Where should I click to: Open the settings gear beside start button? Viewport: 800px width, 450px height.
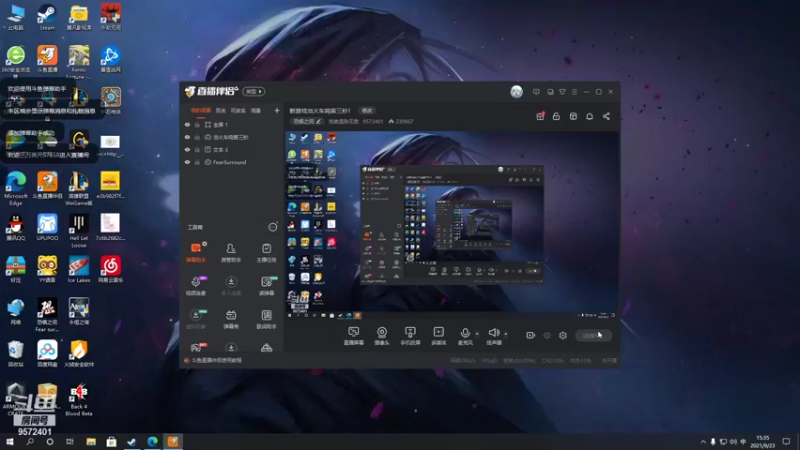click(x=563, y=335)
